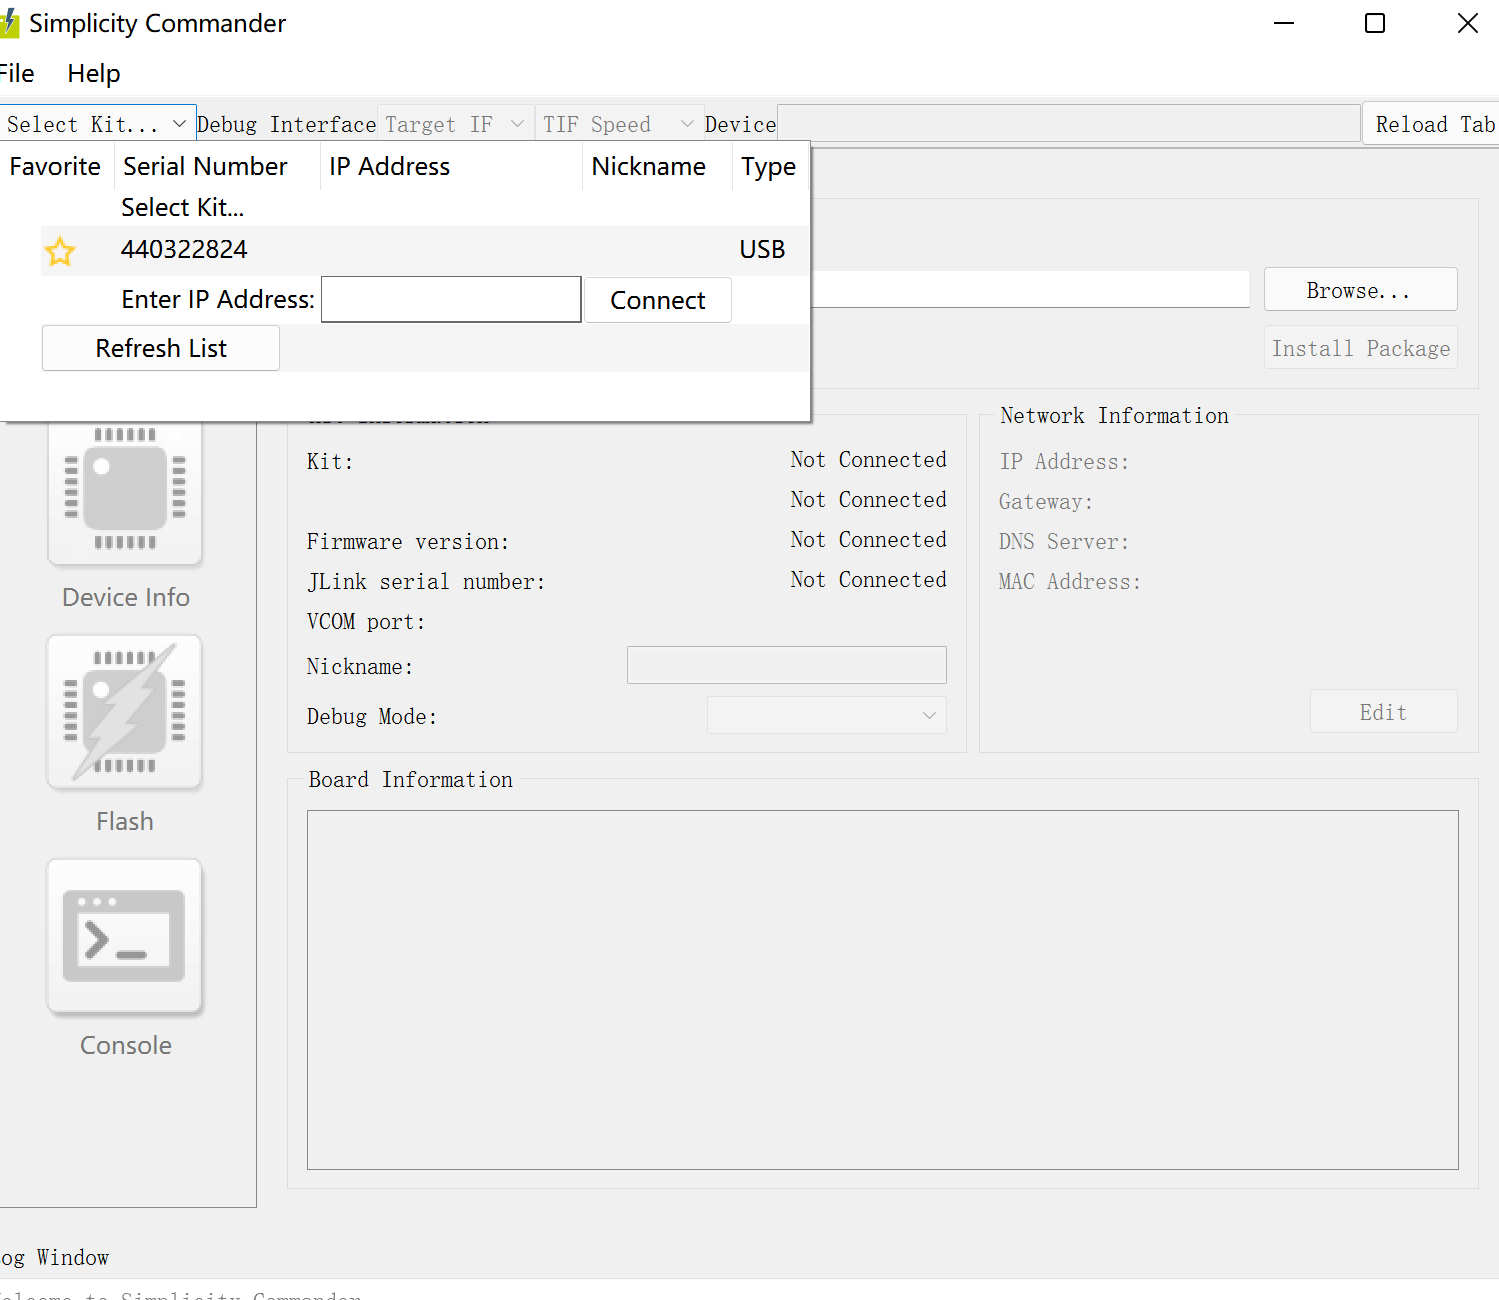This screenshot has height=1300, width=1499.
Task: Click the Refresh List button
Action: (x=161, y=348)
